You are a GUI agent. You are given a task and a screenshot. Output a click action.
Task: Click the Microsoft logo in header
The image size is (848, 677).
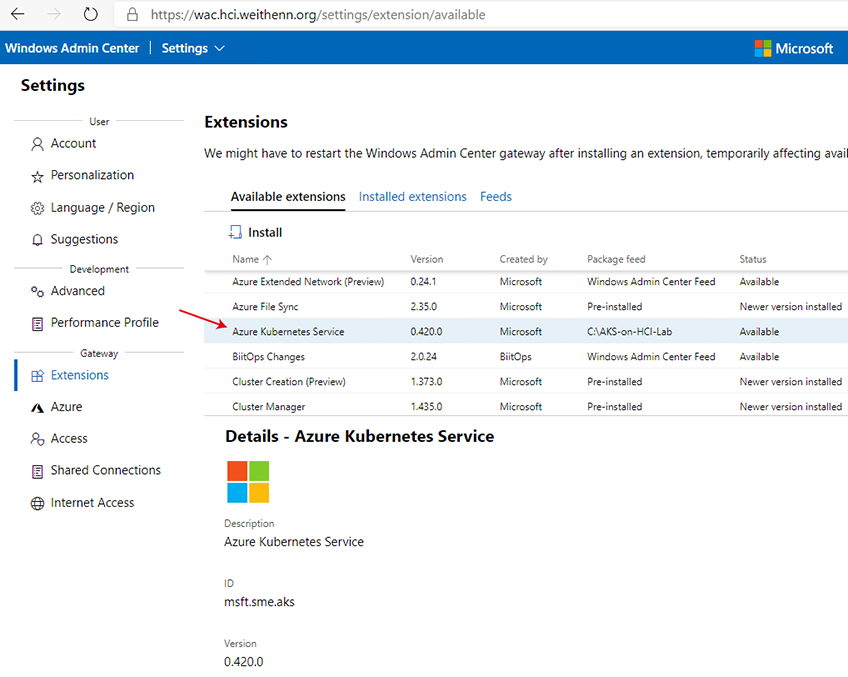click(x=793, y=49)
